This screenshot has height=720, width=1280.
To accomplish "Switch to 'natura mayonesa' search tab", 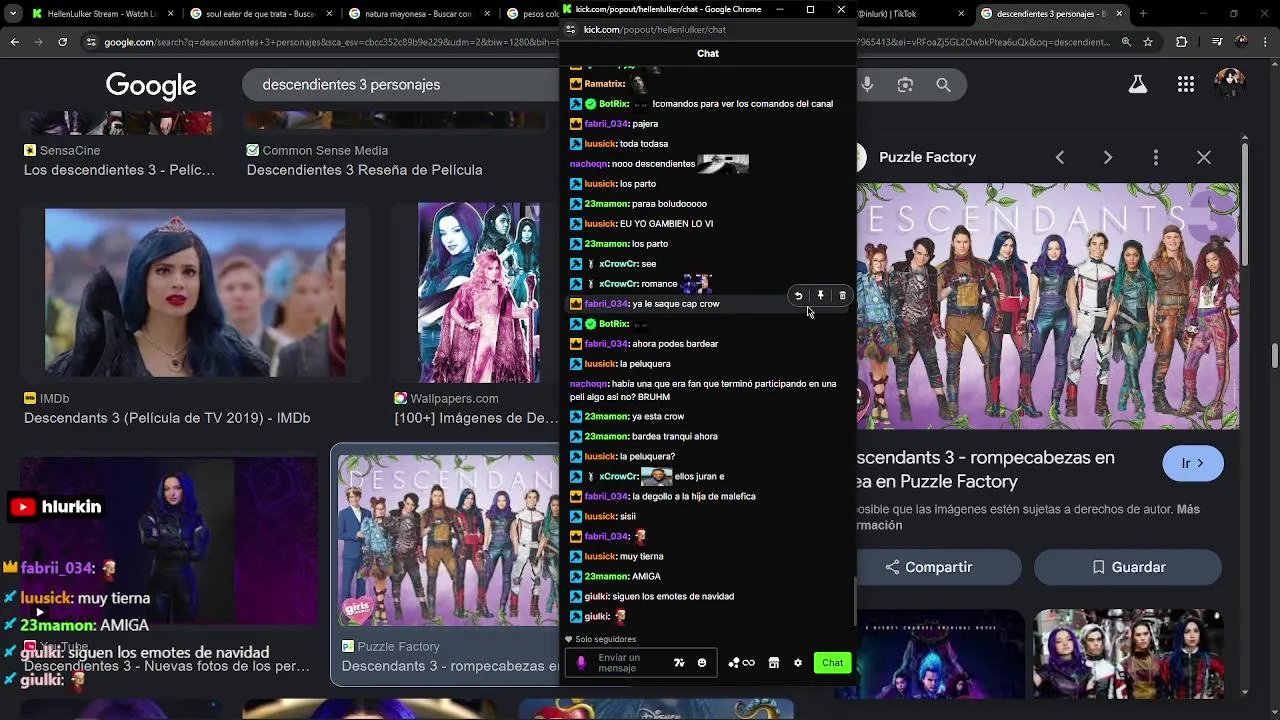I will 418,14.
